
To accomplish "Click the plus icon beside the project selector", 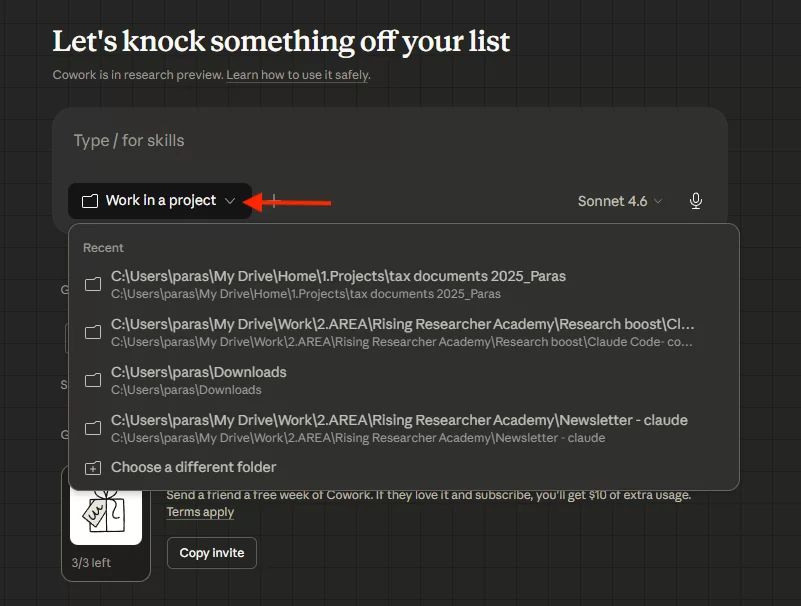I will [274, 201].
